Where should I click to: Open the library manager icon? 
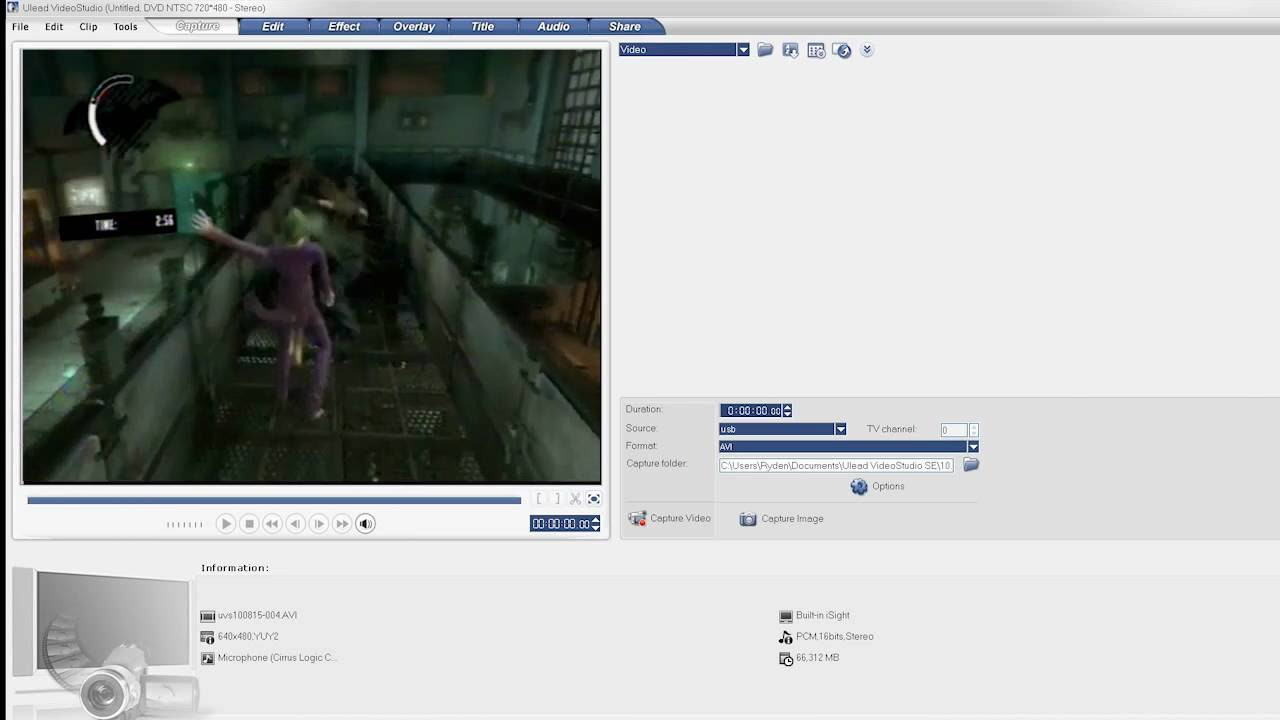pyautogui.click(x=816, y=50)
